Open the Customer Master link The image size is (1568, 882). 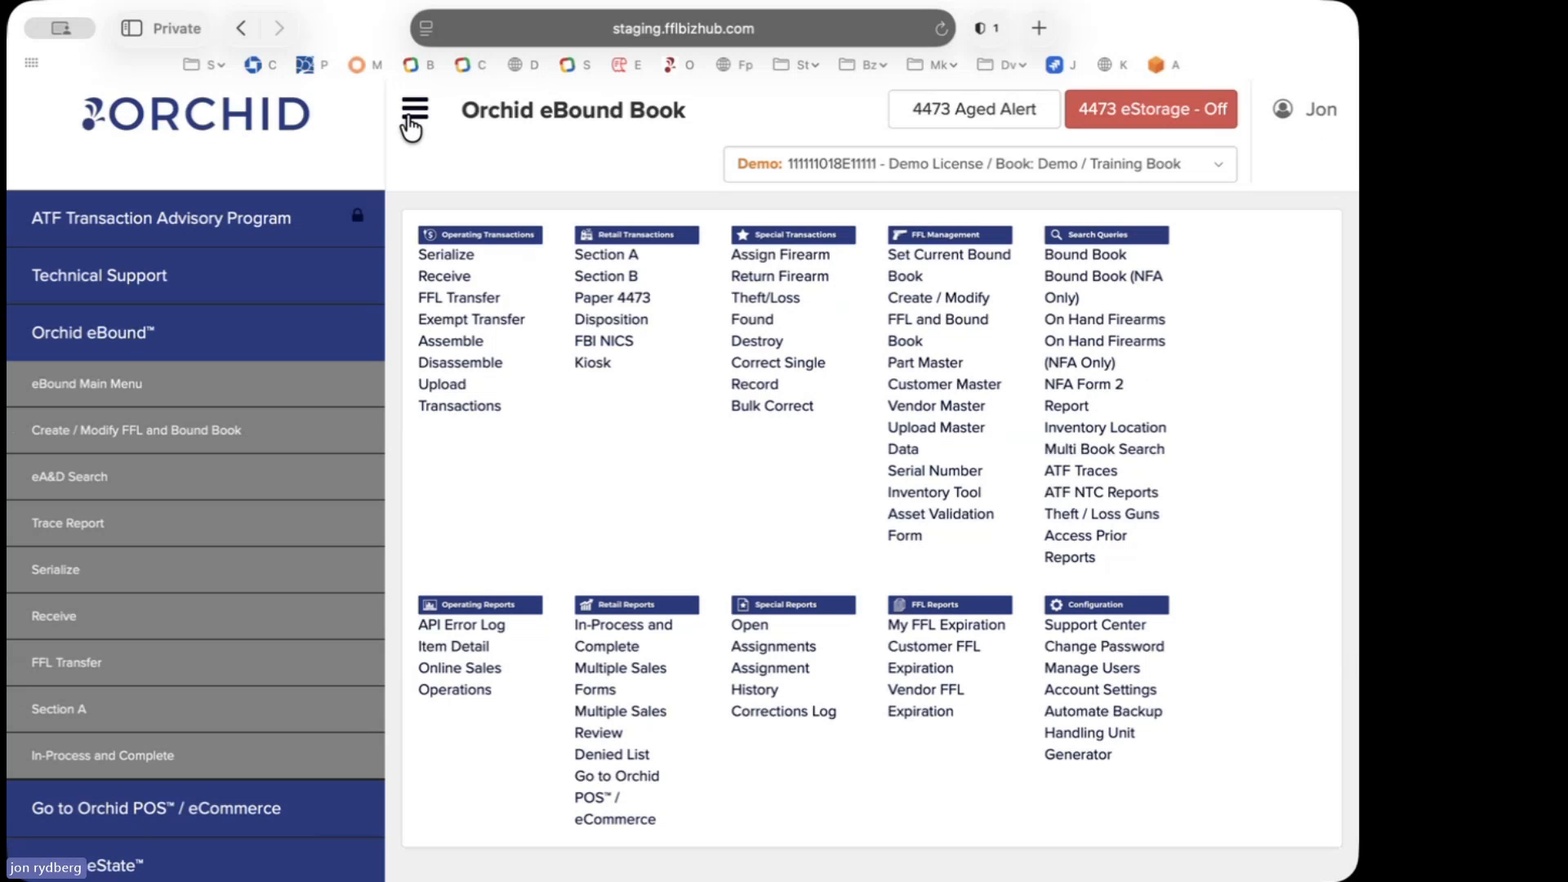click(944, 384)
